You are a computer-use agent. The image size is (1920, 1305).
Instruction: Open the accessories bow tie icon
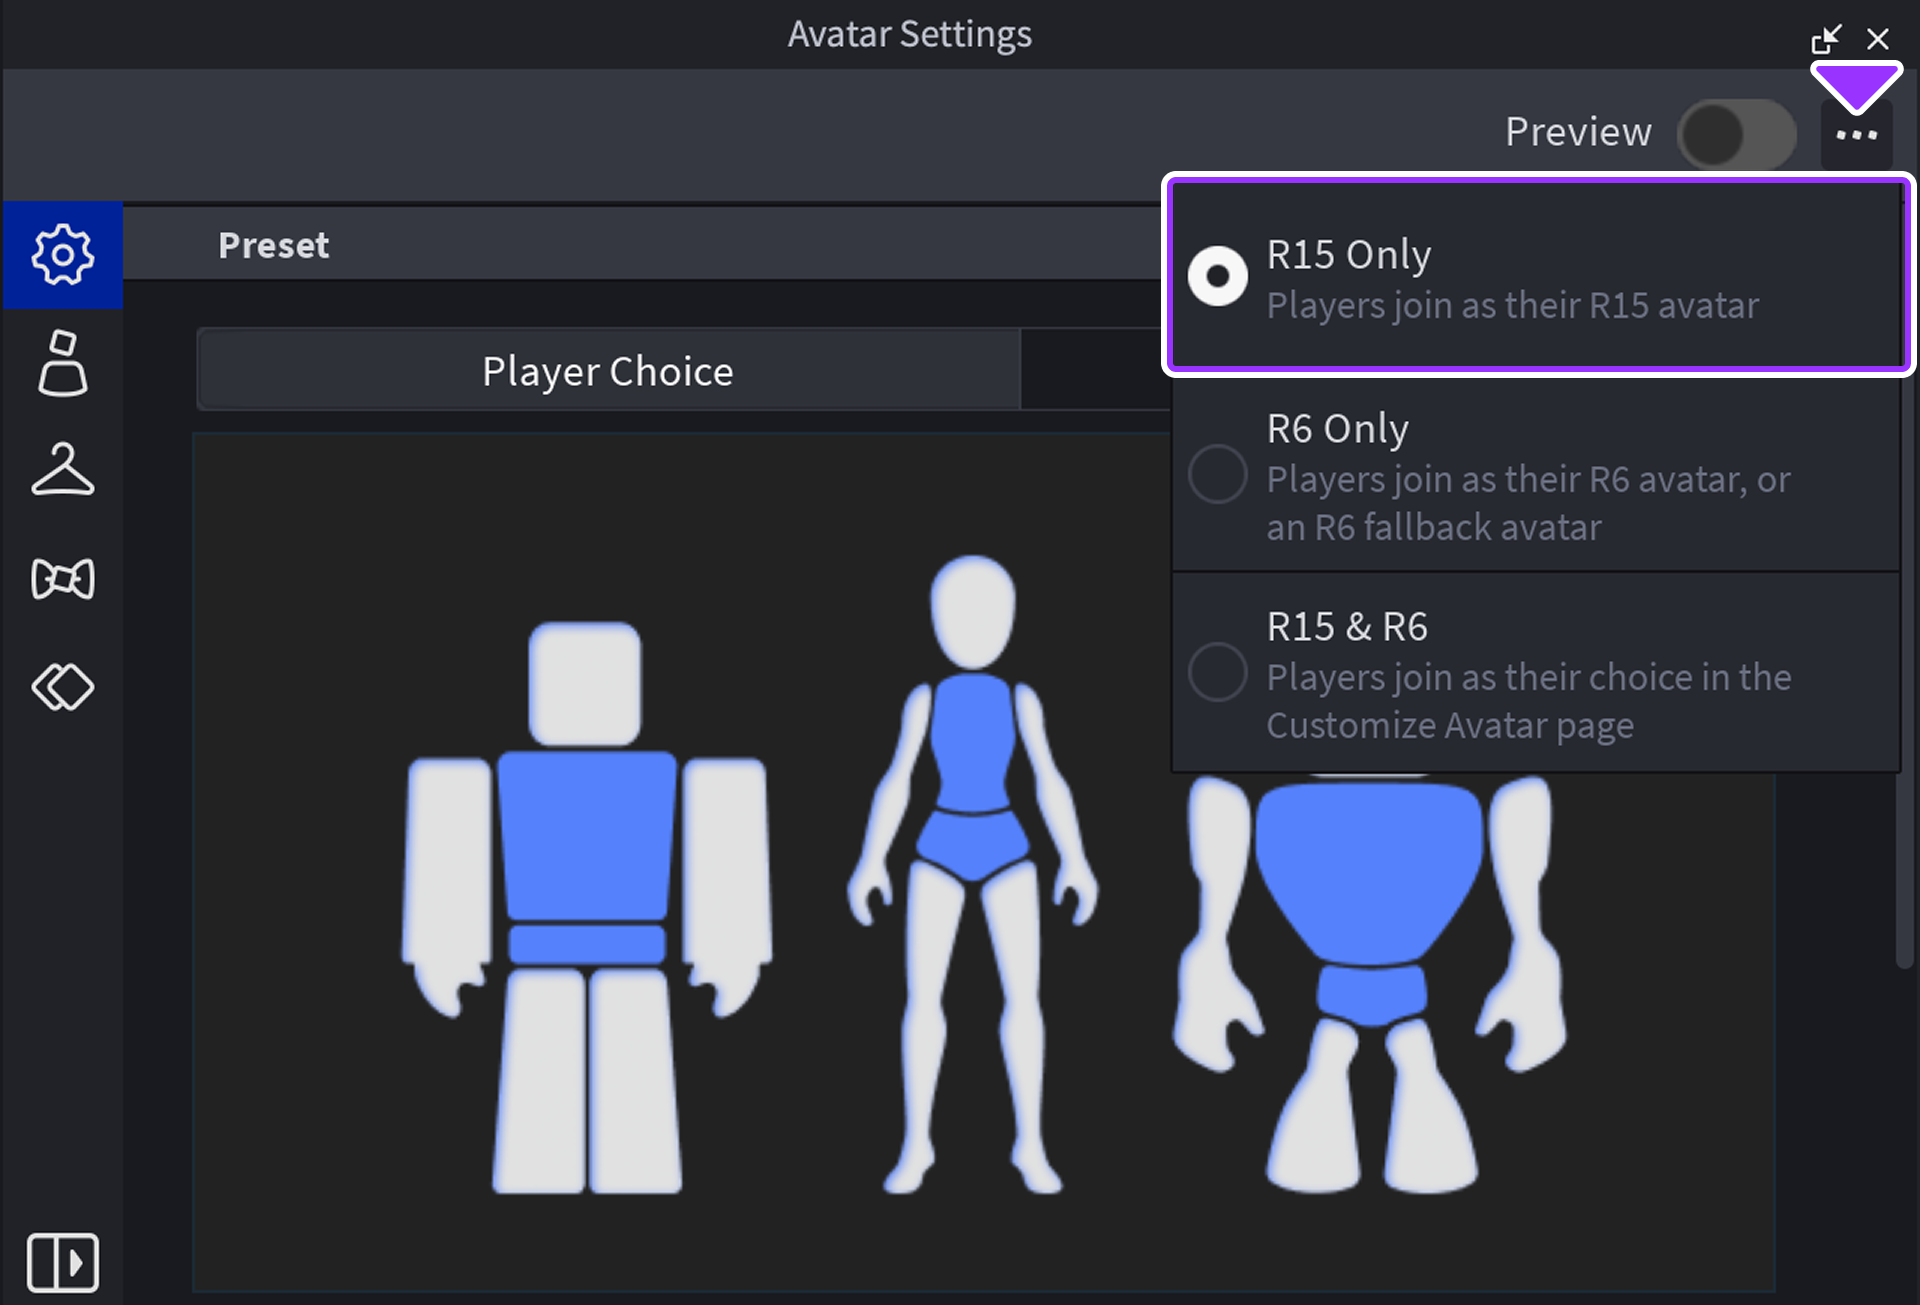[x=62, y=579]
